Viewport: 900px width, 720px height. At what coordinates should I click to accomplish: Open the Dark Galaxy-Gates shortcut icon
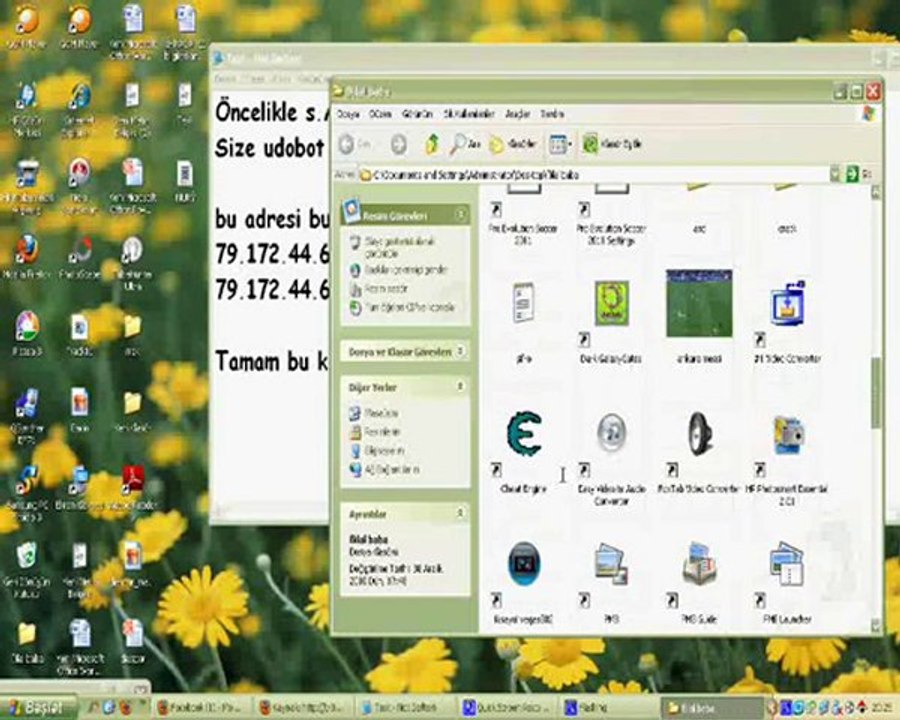[x=611, y=304]
